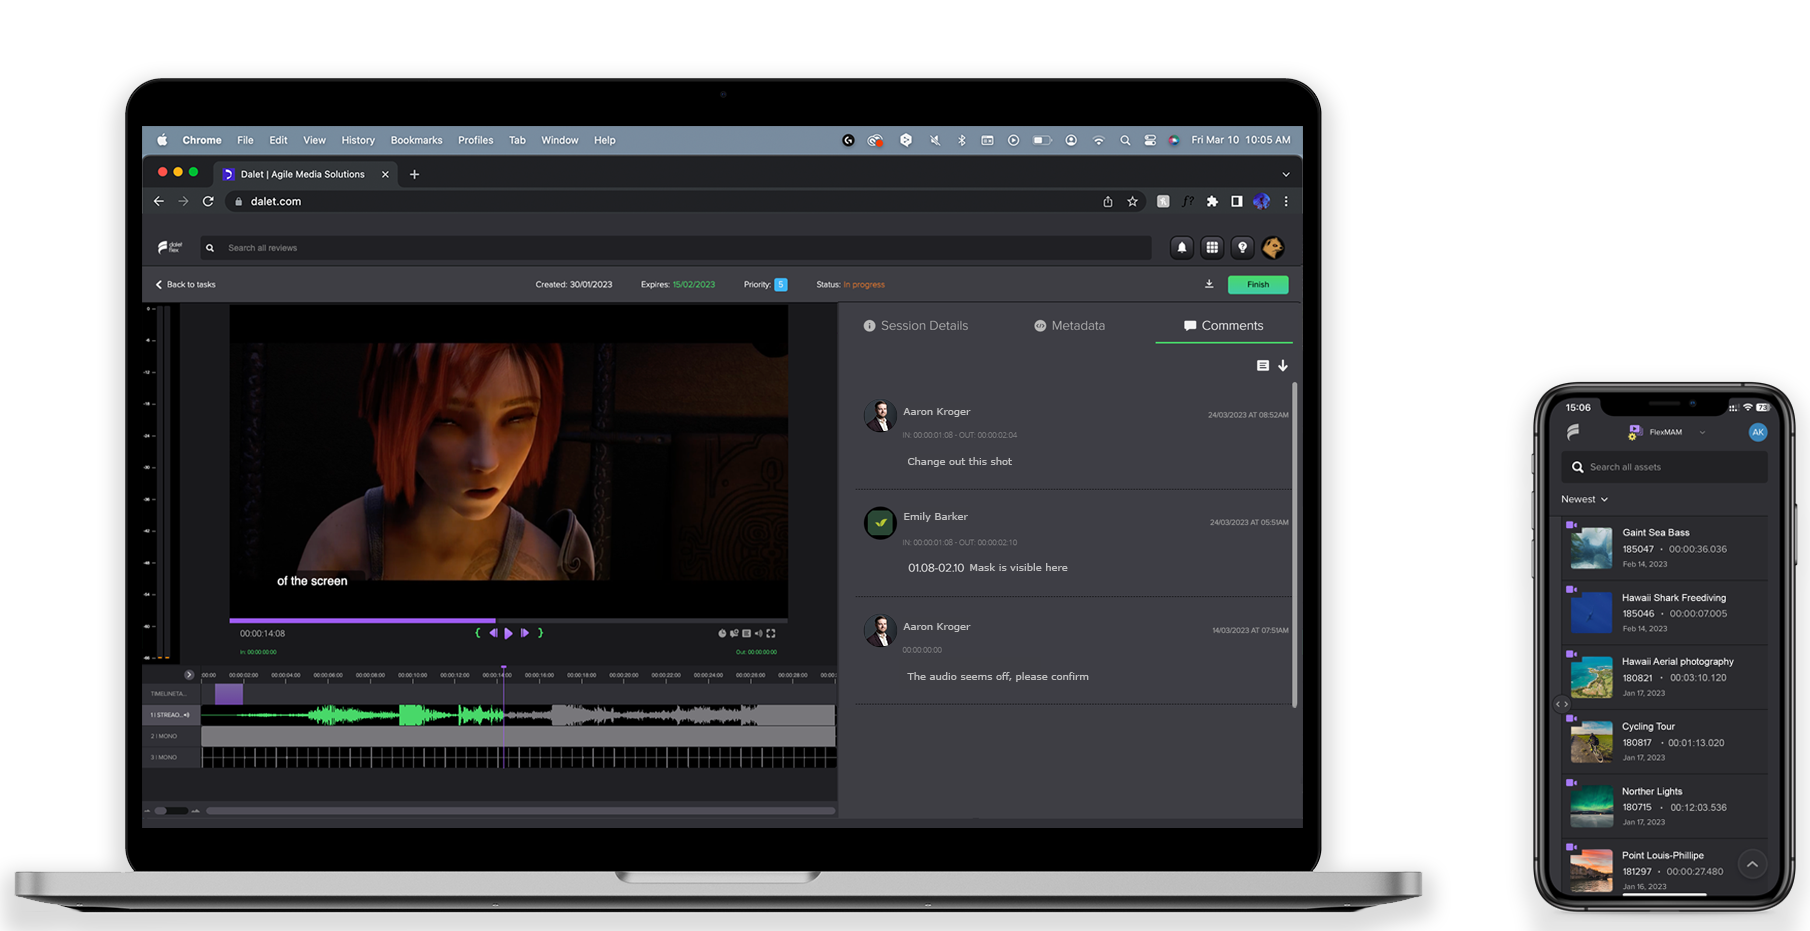Open Hawaii Shark Freediving thumbnail on phone

(1591, 612)
